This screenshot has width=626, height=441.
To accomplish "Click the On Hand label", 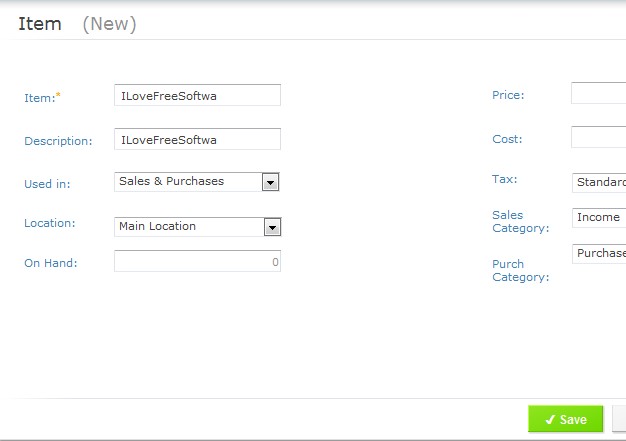I will (51, 263).
